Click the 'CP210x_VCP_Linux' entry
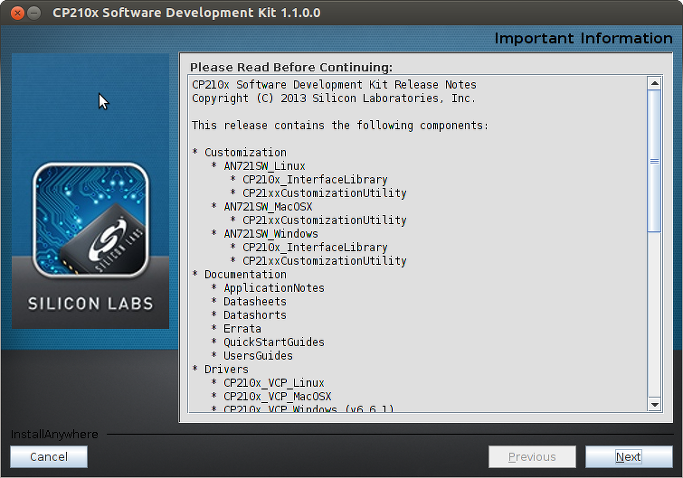The image size is (683, 478). click(274, 383)
